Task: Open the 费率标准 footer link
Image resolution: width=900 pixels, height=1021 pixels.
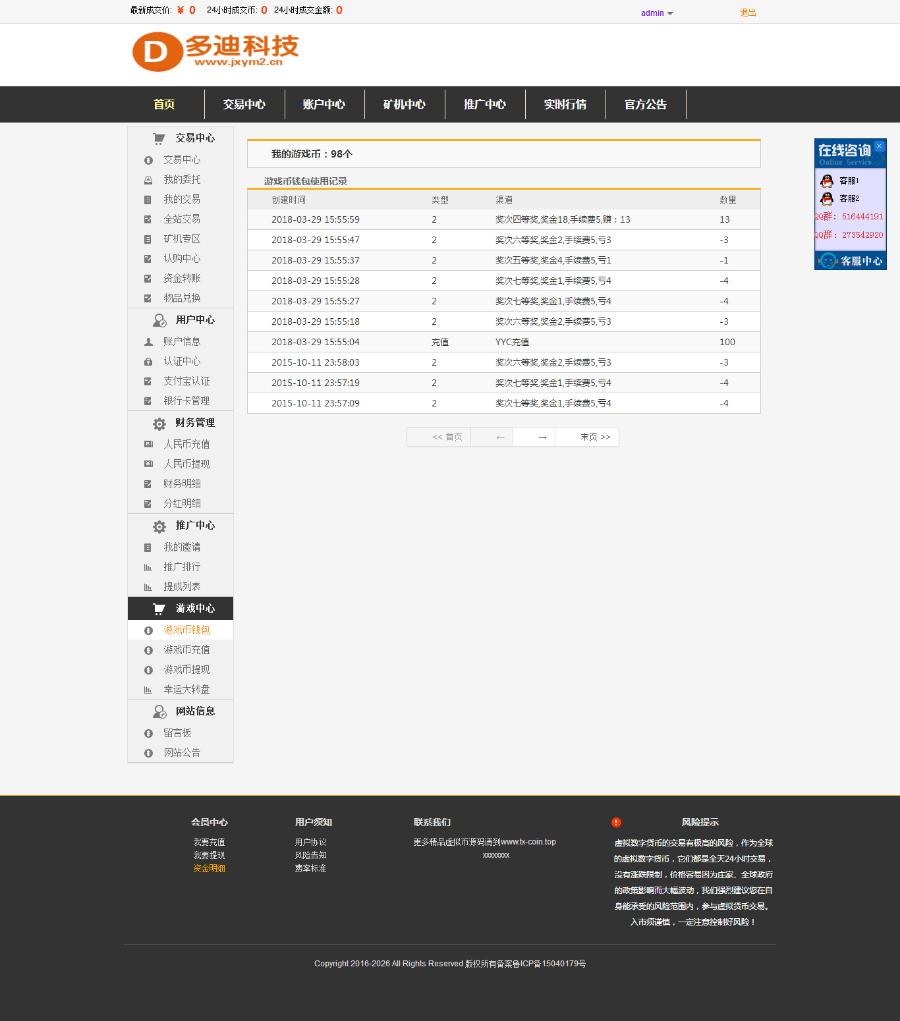Action: pos(311,868)
